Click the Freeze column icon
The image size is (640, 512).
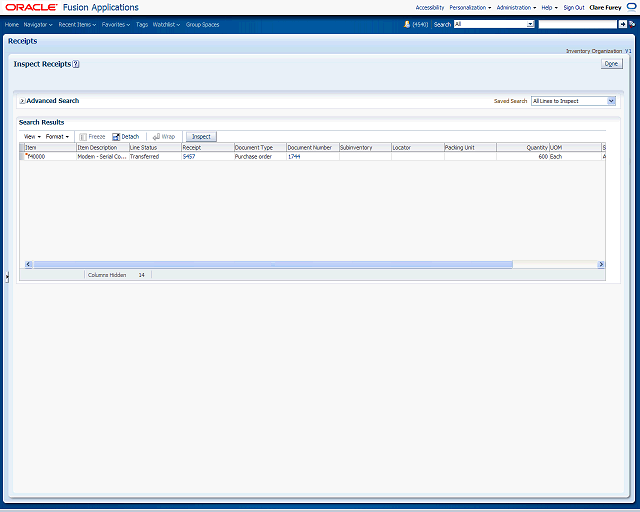click(83, 136)
